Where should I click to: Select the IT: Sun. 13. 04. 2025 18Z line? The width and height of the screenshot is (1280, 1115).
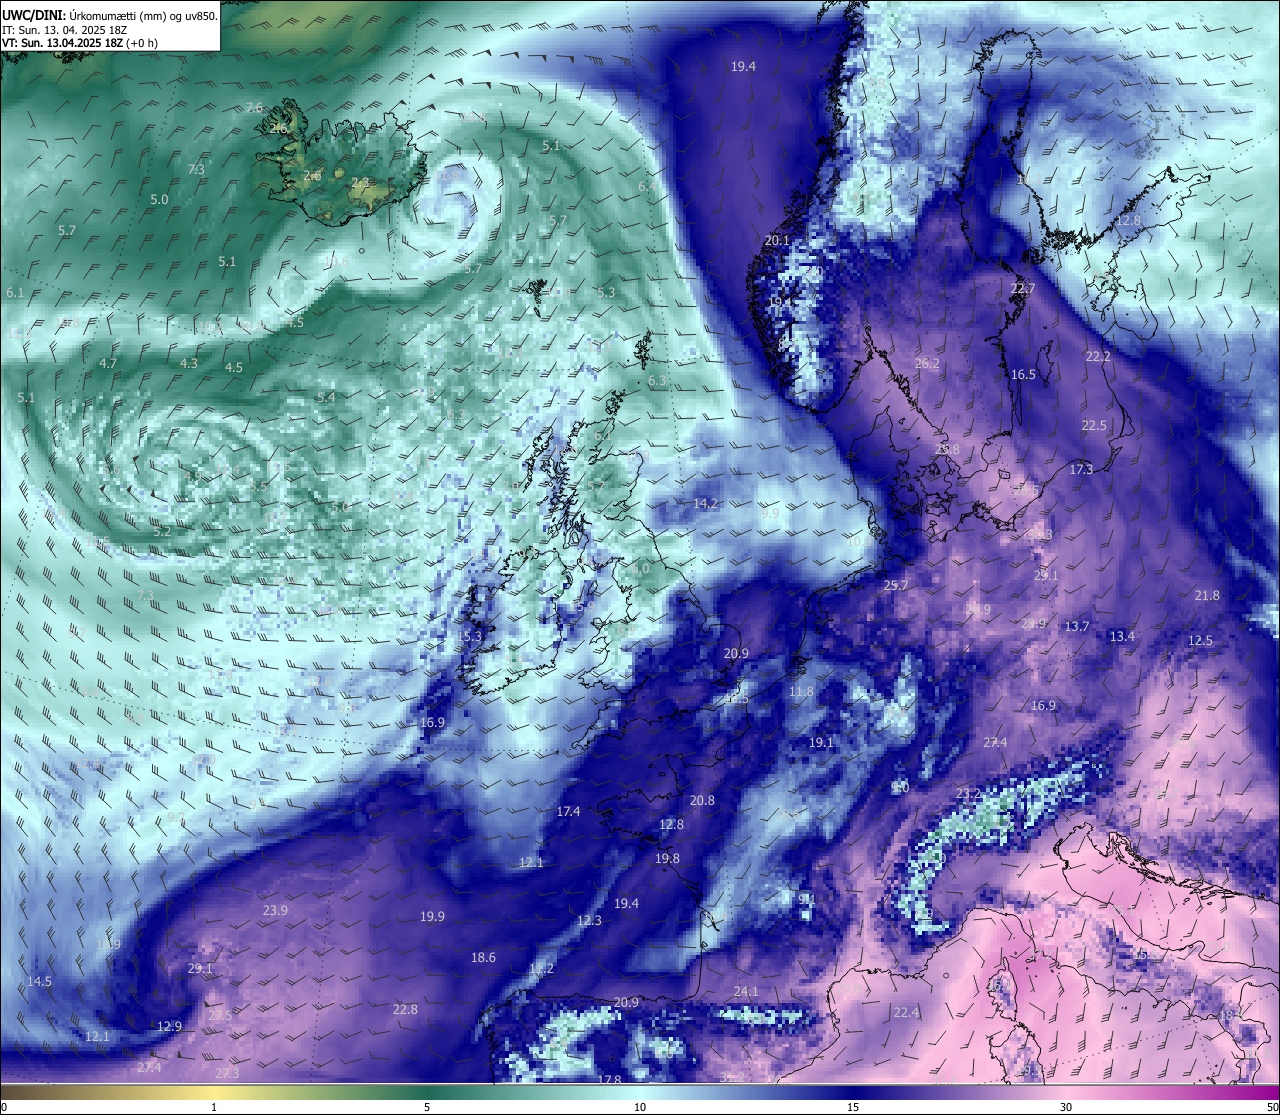pyautogui.click(x=65, y=29)
